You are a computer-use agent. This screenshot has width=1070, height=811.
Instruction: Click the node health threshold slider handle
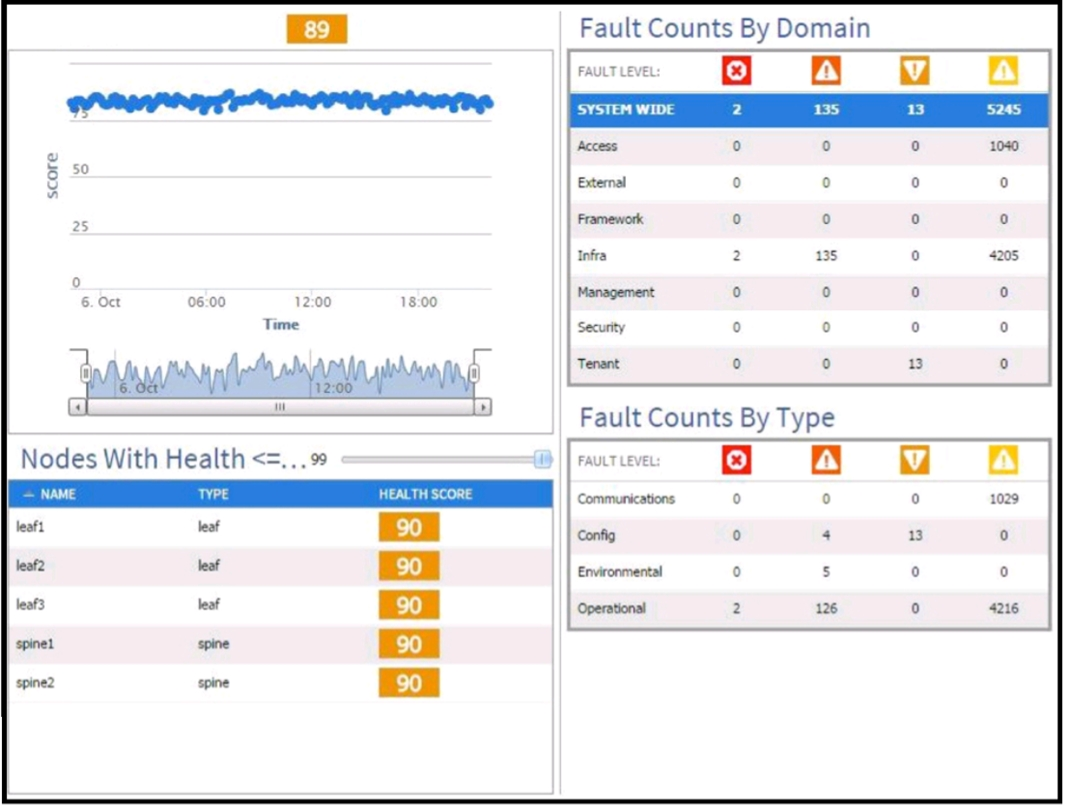coord(543,459)
